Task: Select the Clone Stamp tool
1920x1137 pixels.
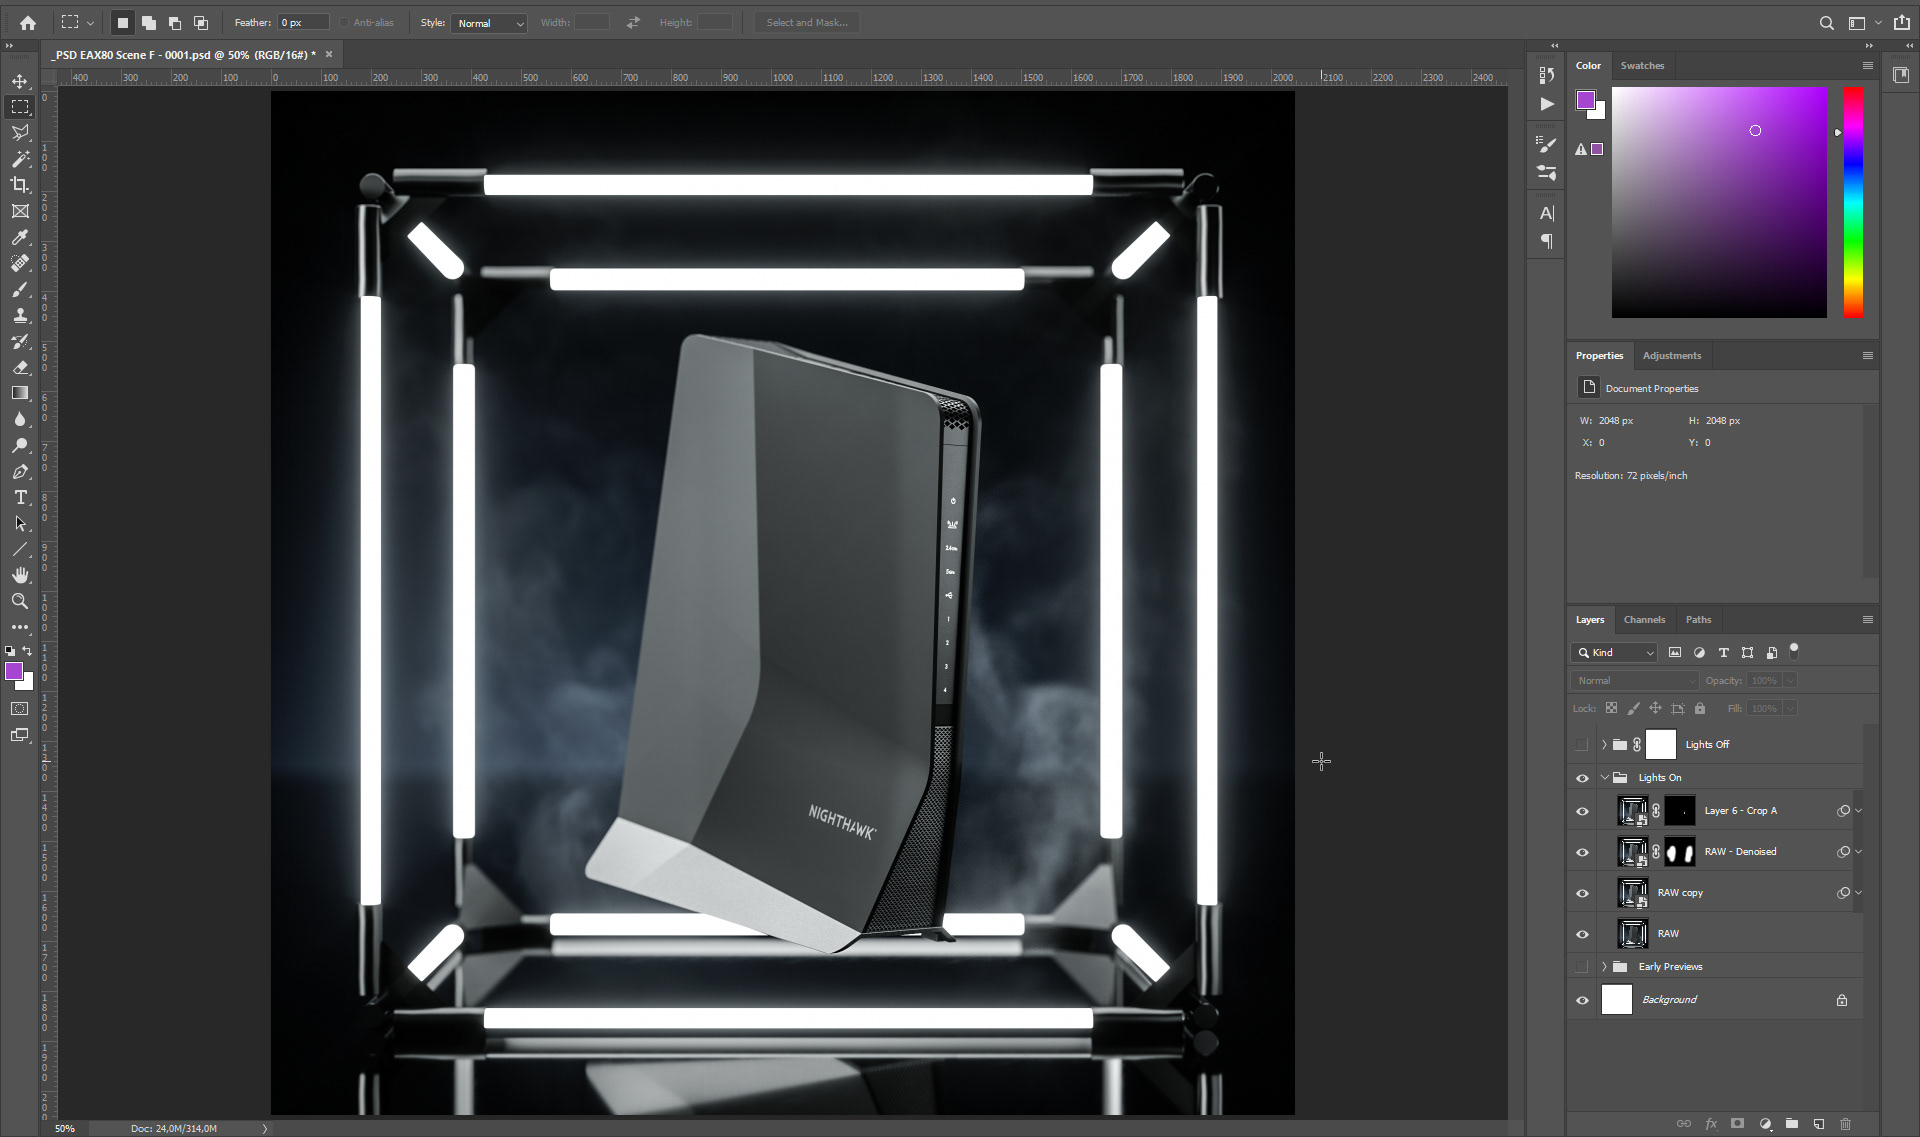Action: (x=20, y=315)
